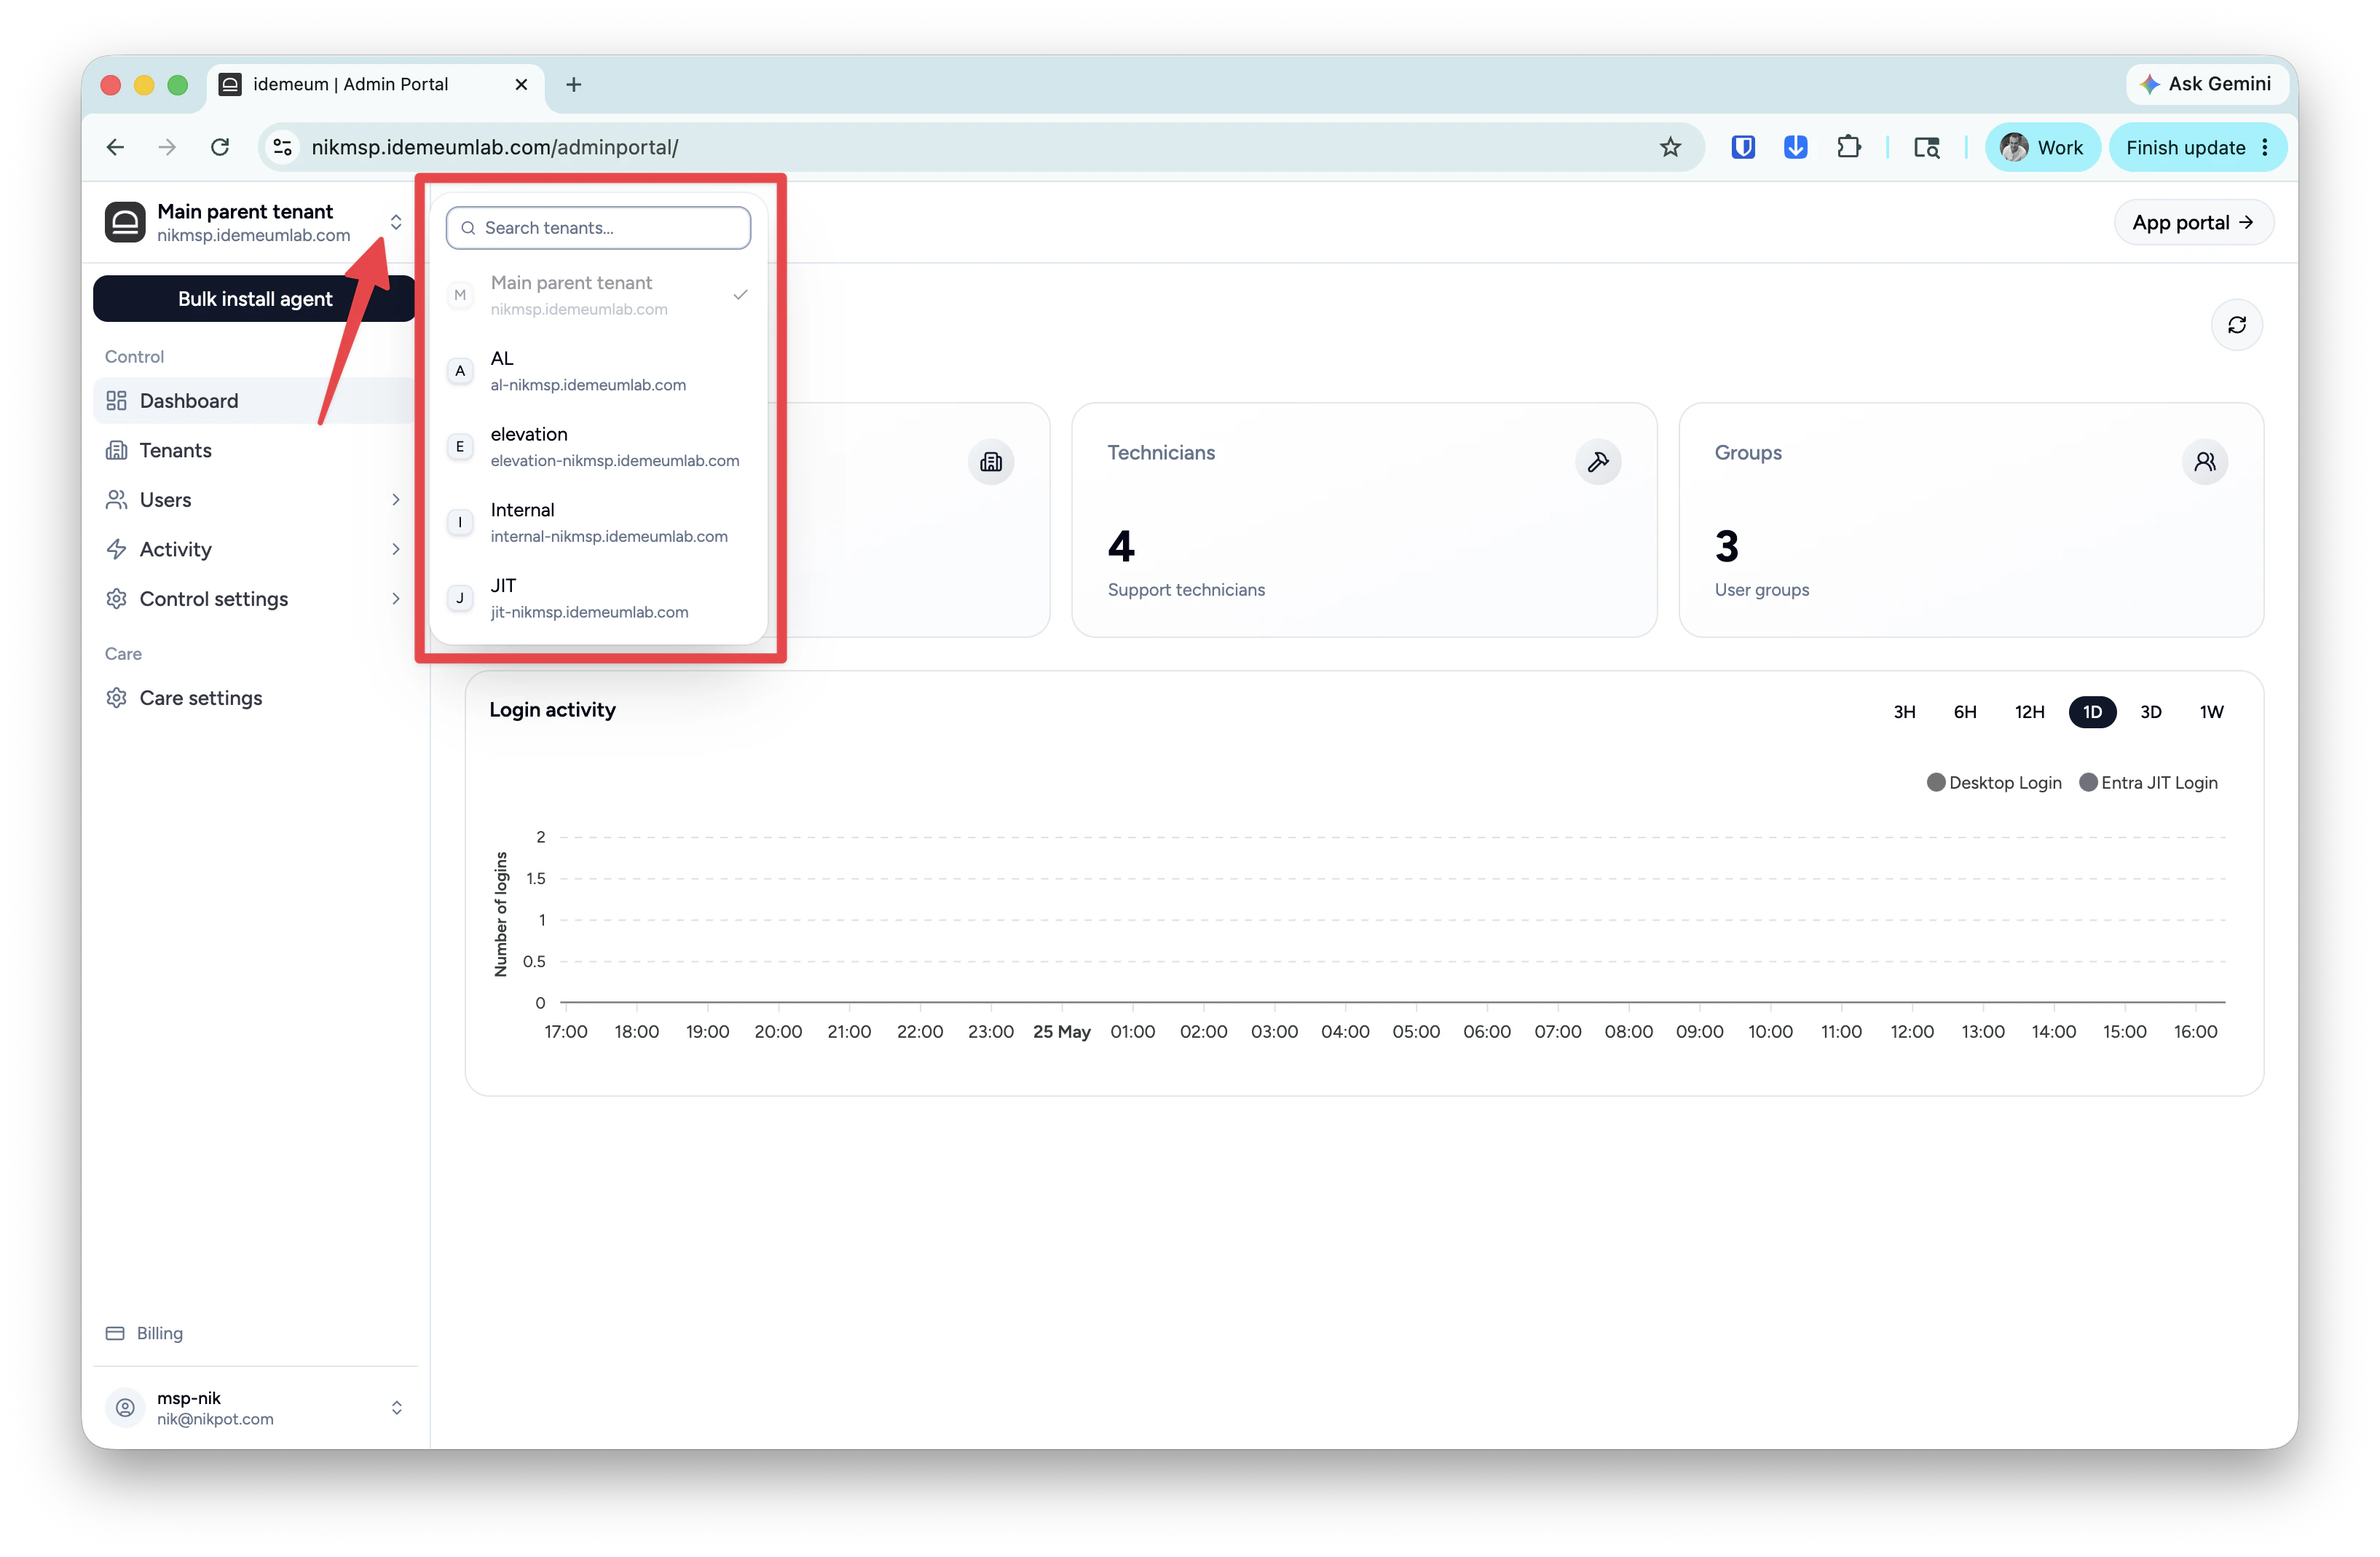Open the Extensions puzzle icon
This screenshot has height=1557, width=2380.
tap(1848, 147)
